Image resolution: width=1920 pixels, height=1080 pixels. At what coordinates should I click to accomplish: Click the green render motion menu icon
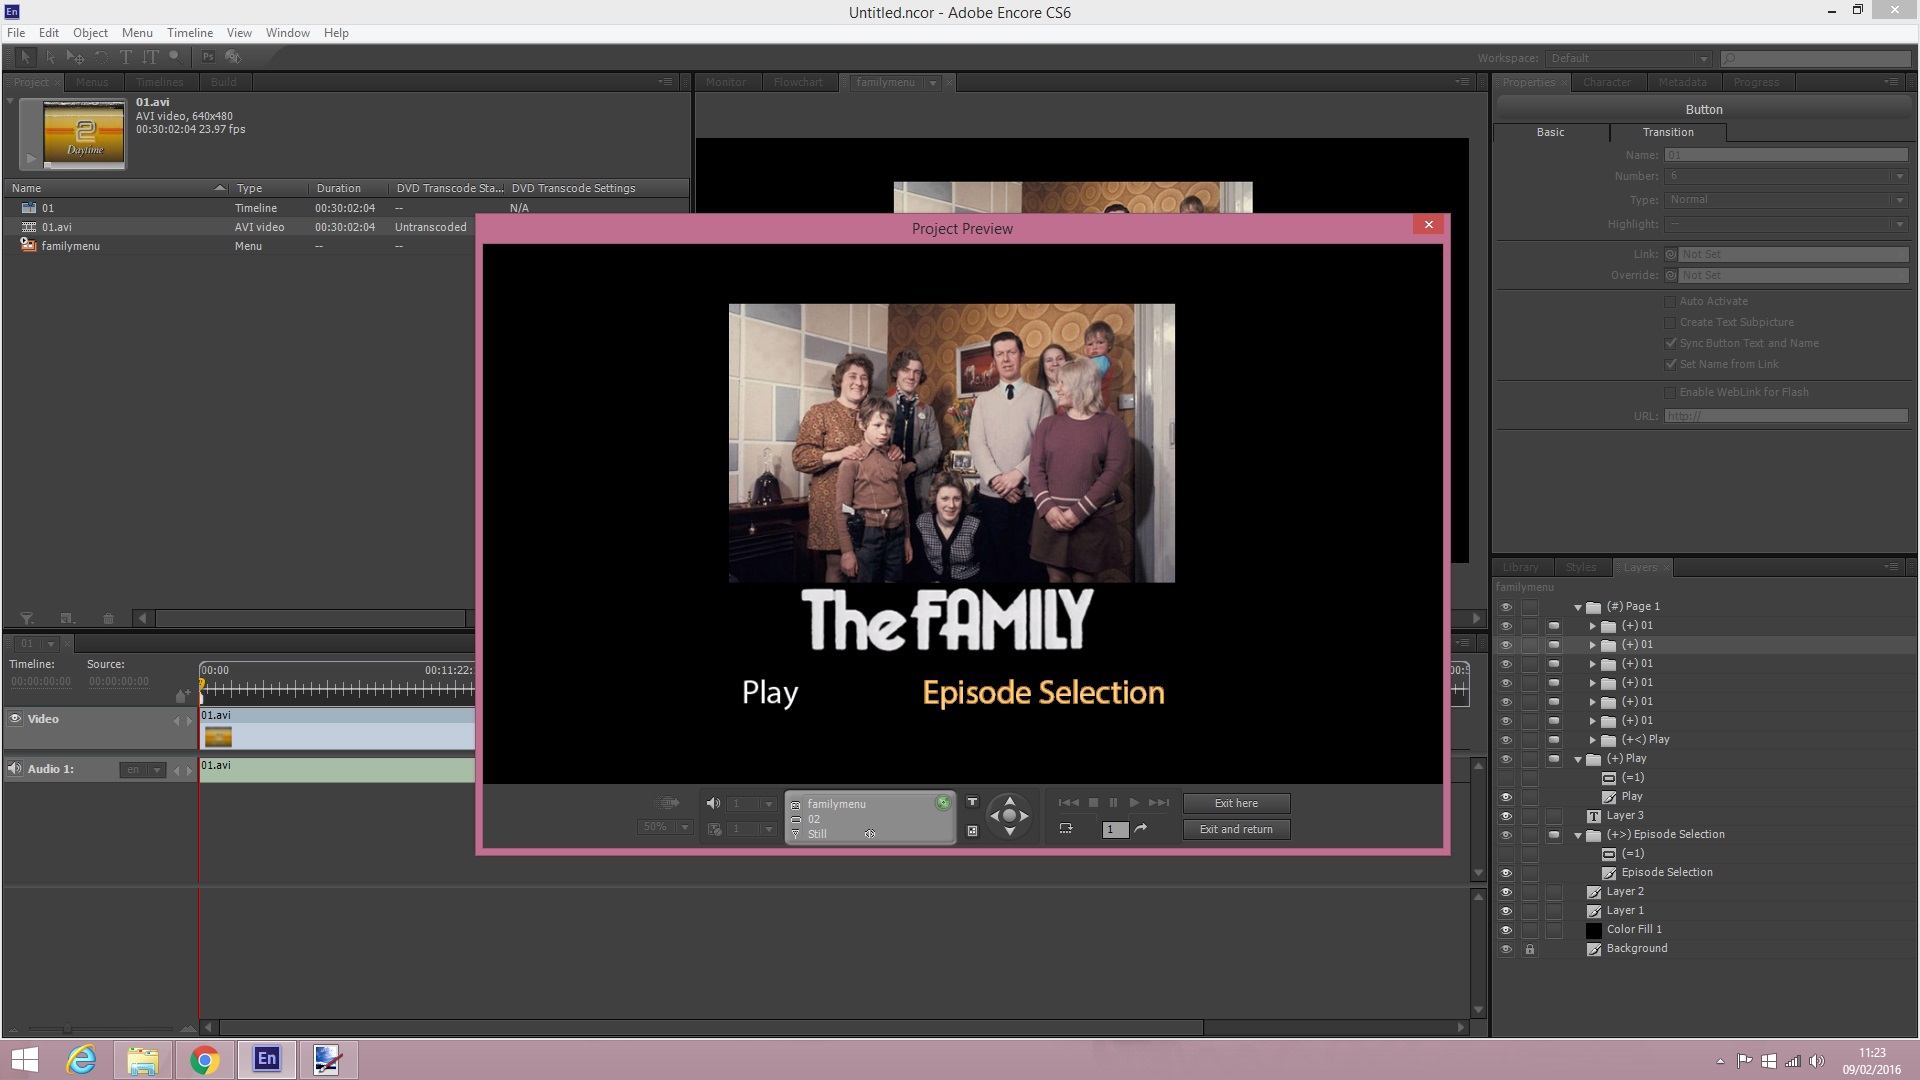pos(942,803)
